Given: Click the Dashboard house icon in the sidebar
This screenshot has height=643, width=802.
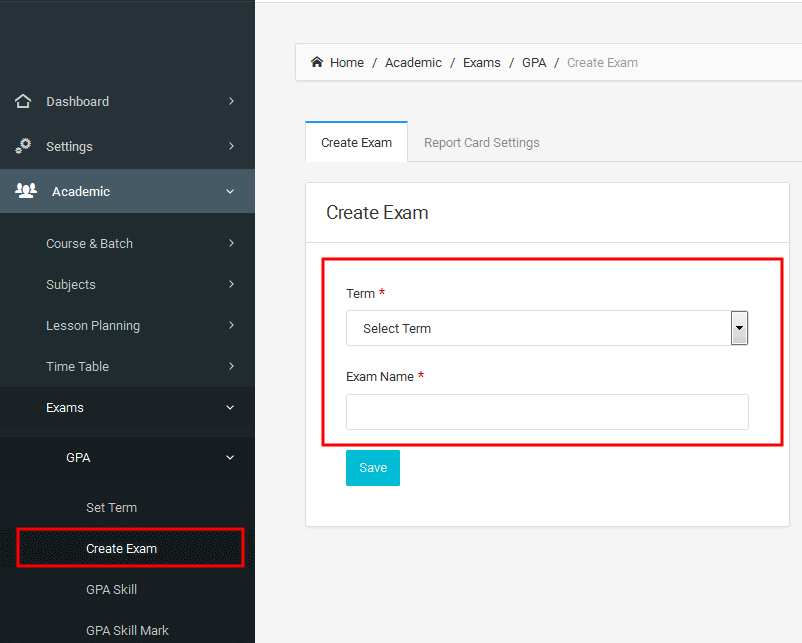Looking at the screenshot, I should (23, 101).
